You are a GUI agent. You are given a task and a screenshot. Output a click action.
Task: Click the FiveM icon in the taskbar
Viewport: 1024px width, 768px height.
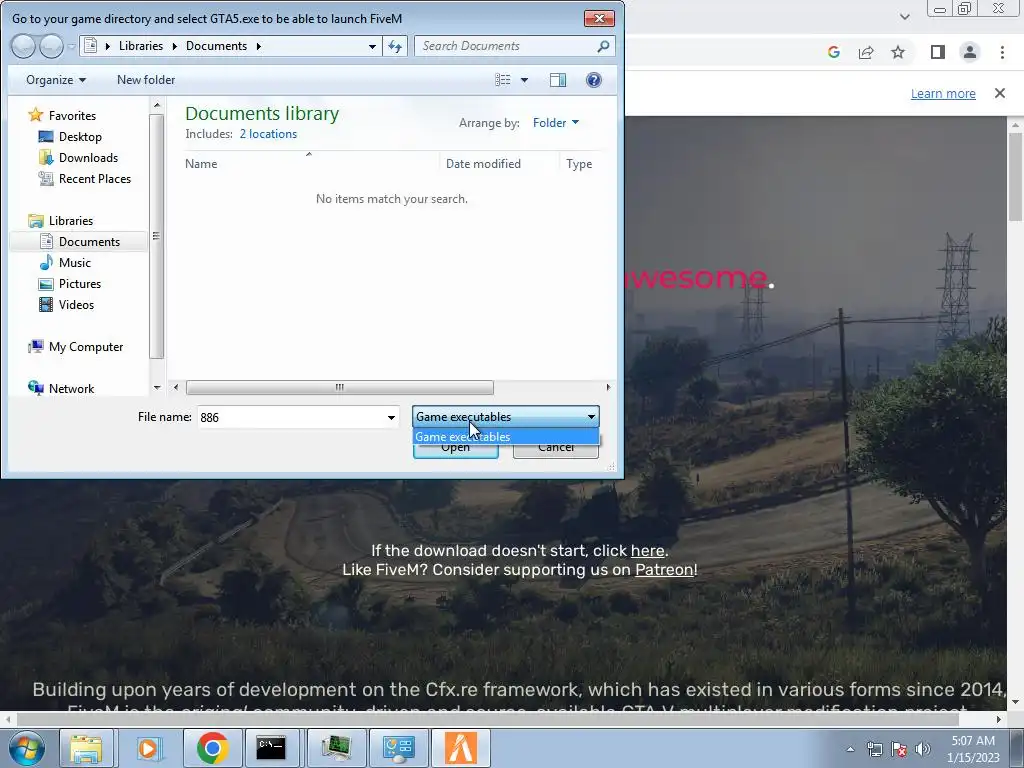460,748
